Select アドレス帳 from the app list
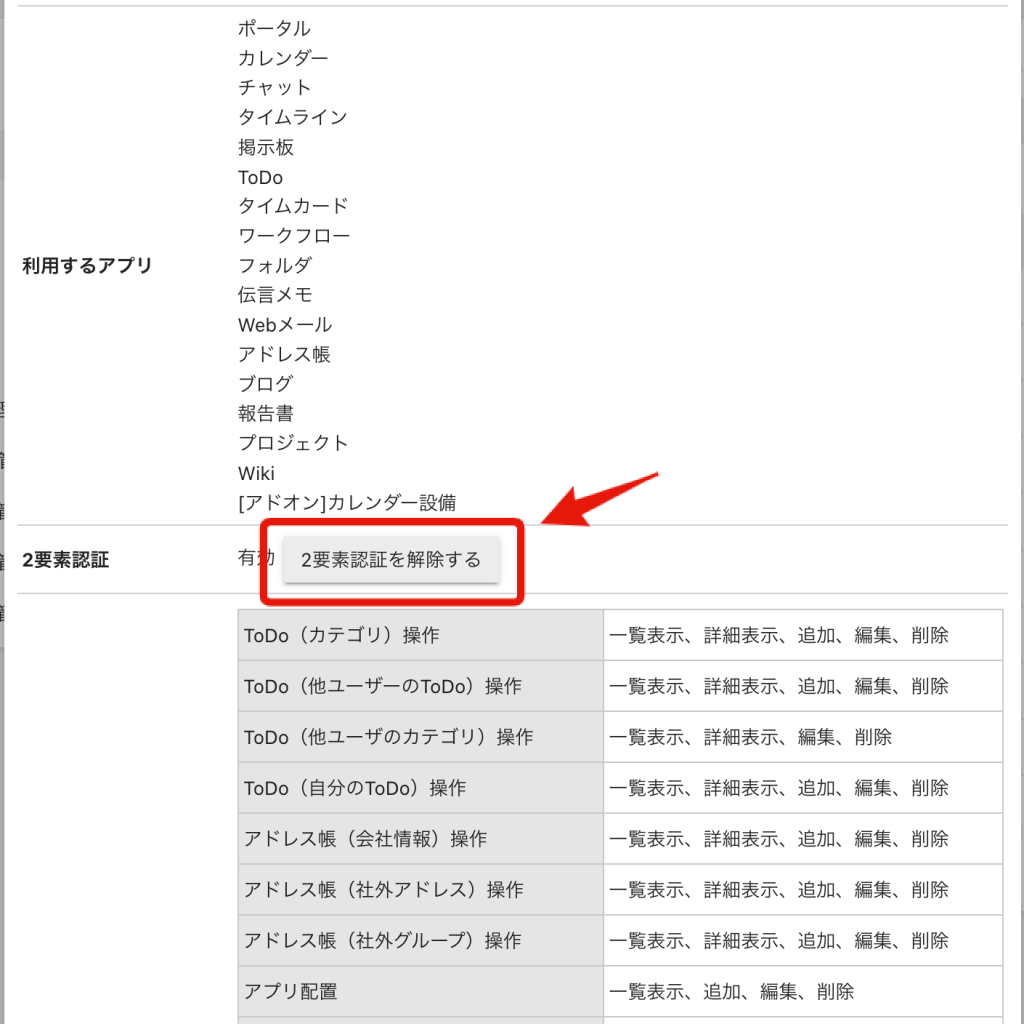The height and width of the screenshot is (1024, 1024). click(x=283, y=354)
